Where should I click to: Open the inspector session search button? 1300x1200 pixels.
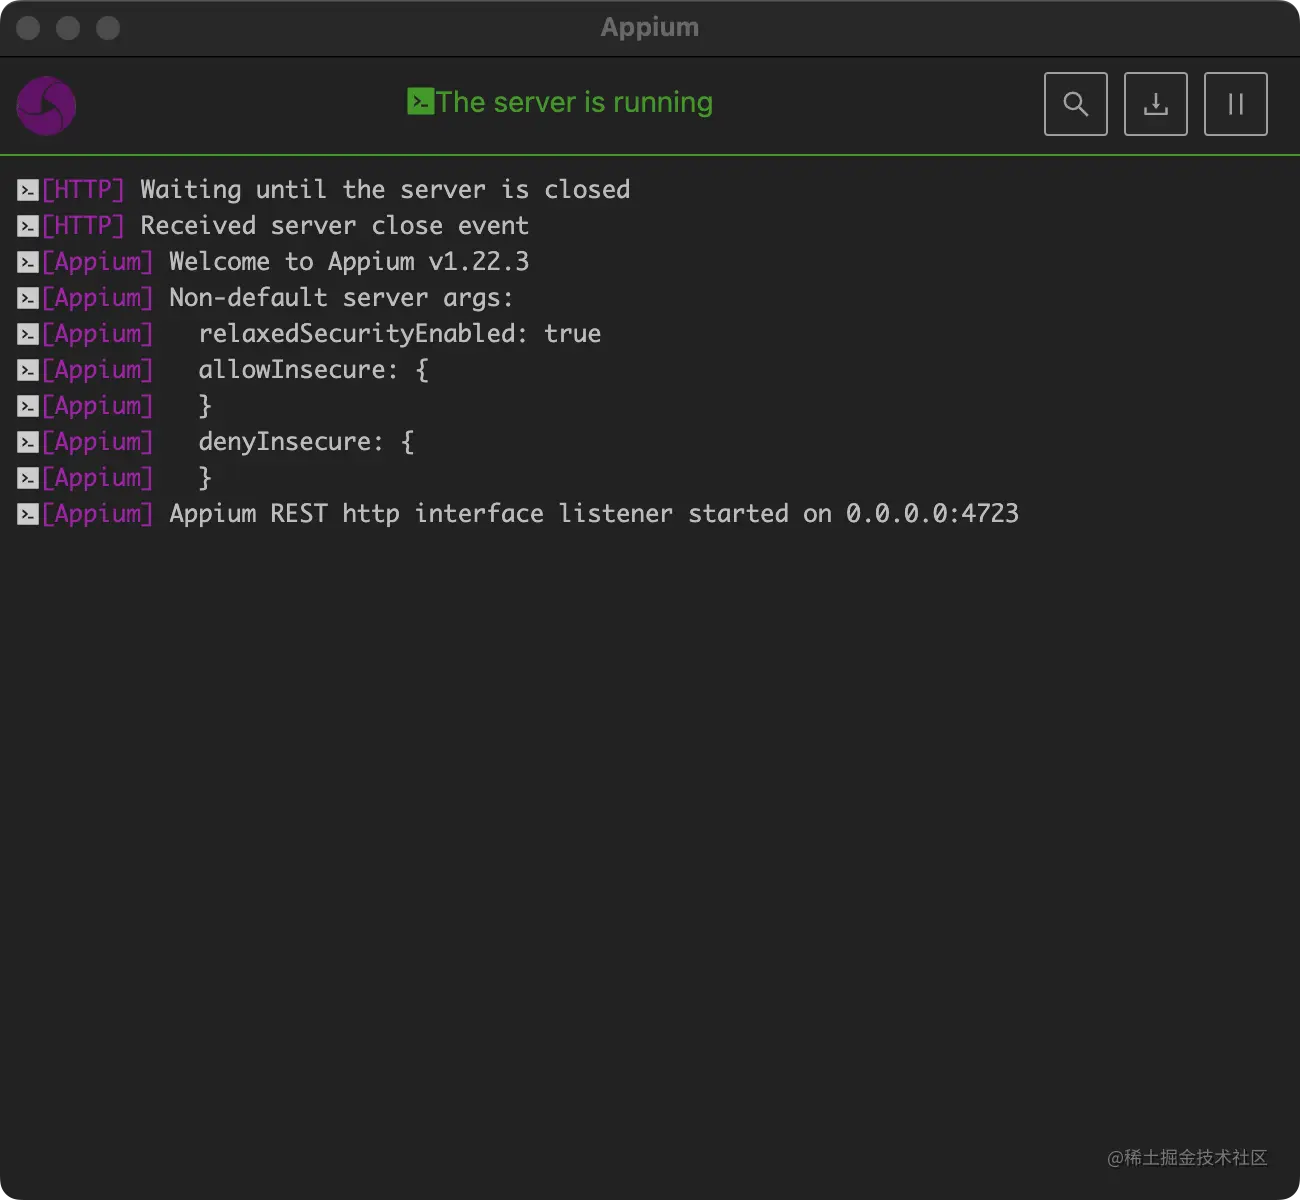pos(1075,104)
